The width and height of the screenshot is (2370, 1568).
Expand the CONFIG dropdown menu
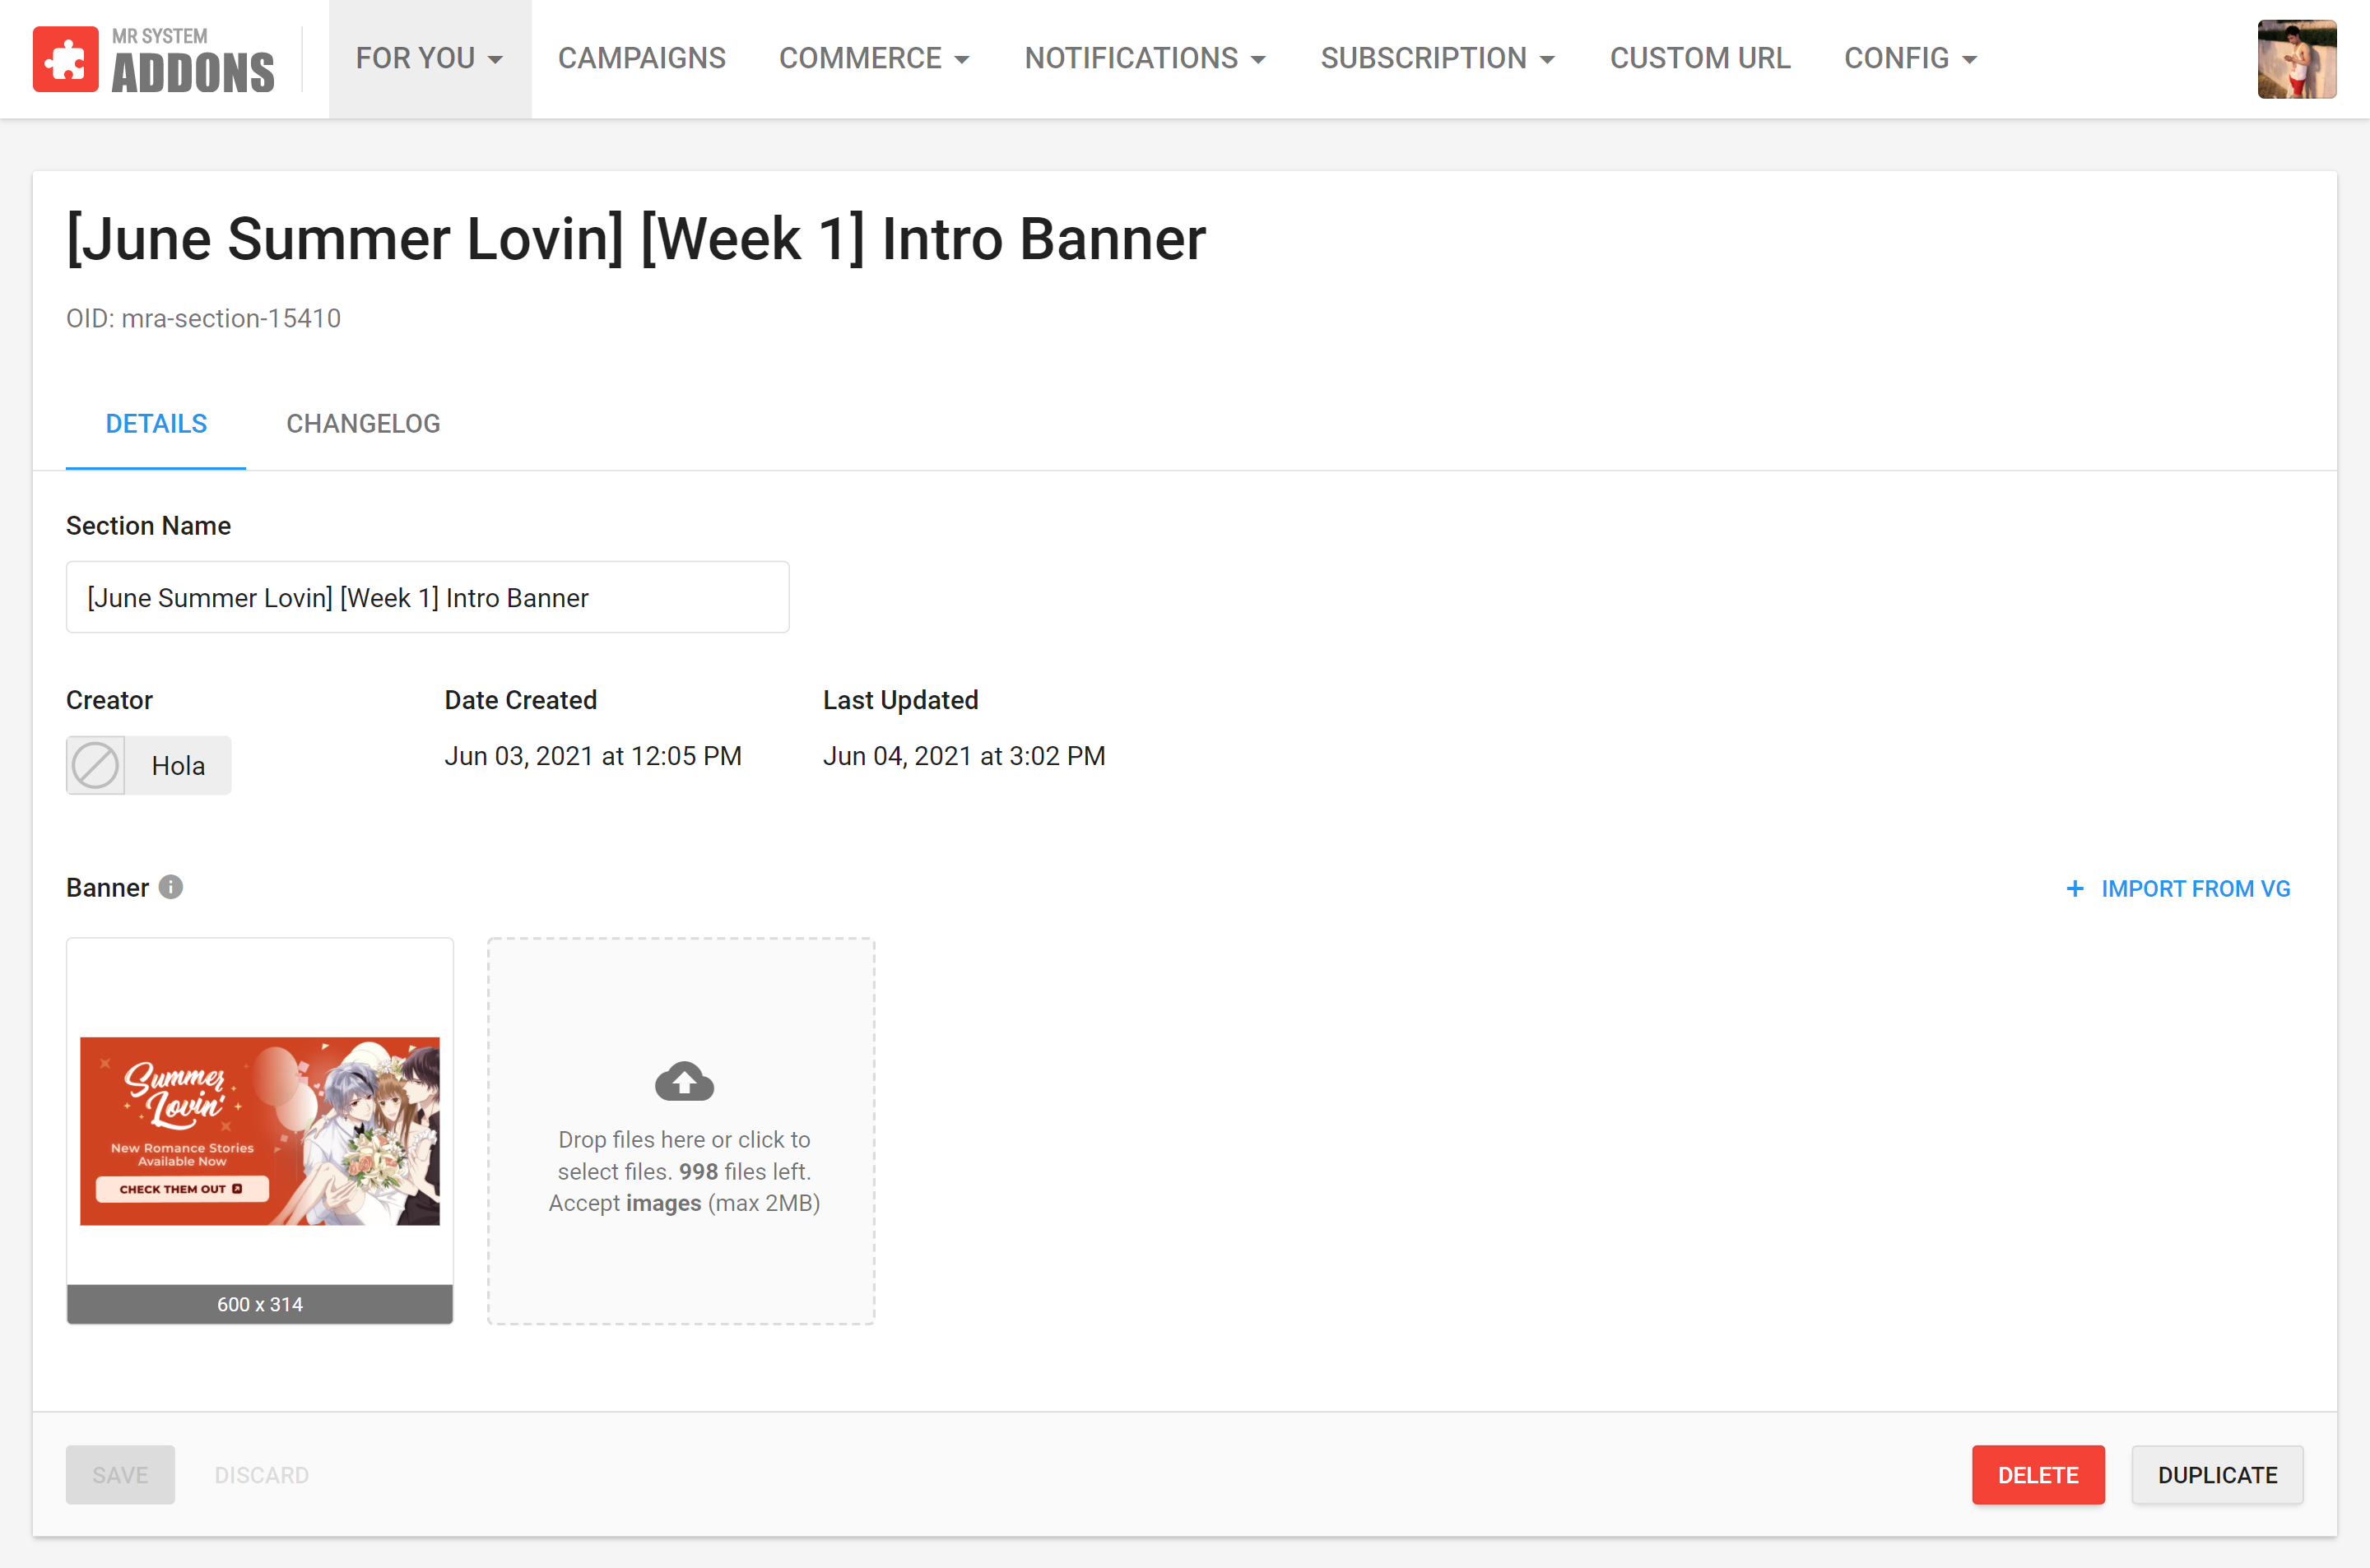[1910, 59]
